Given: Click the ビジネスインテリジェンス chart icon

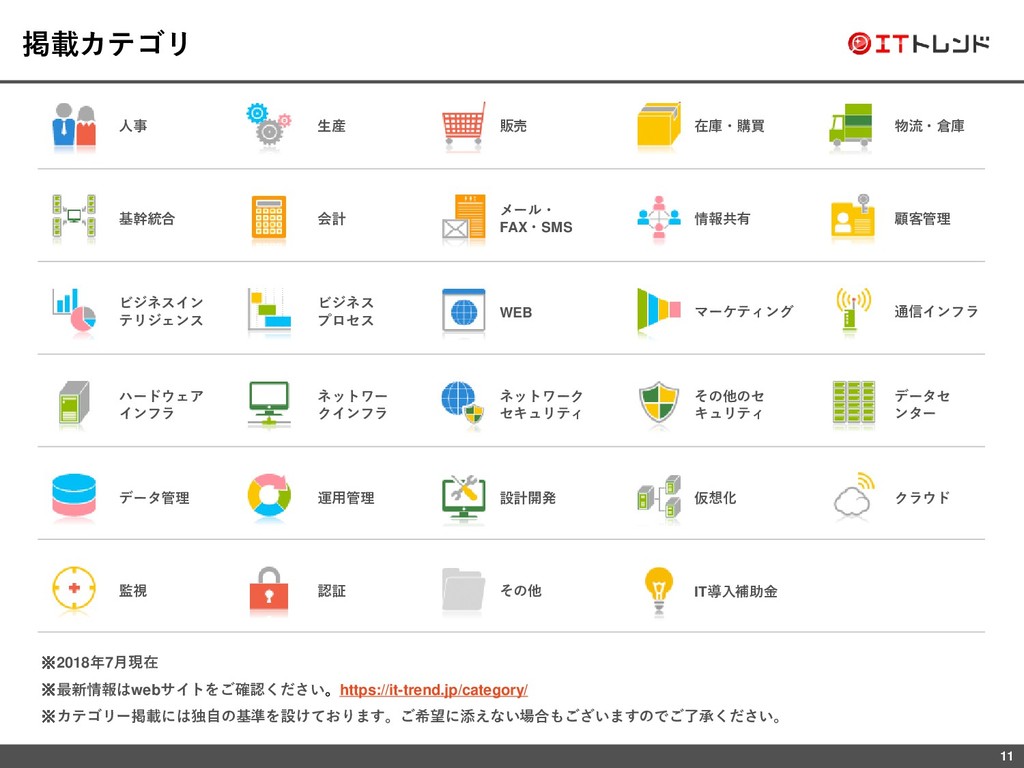Looking at the screenshot, I should coord(74,310).
